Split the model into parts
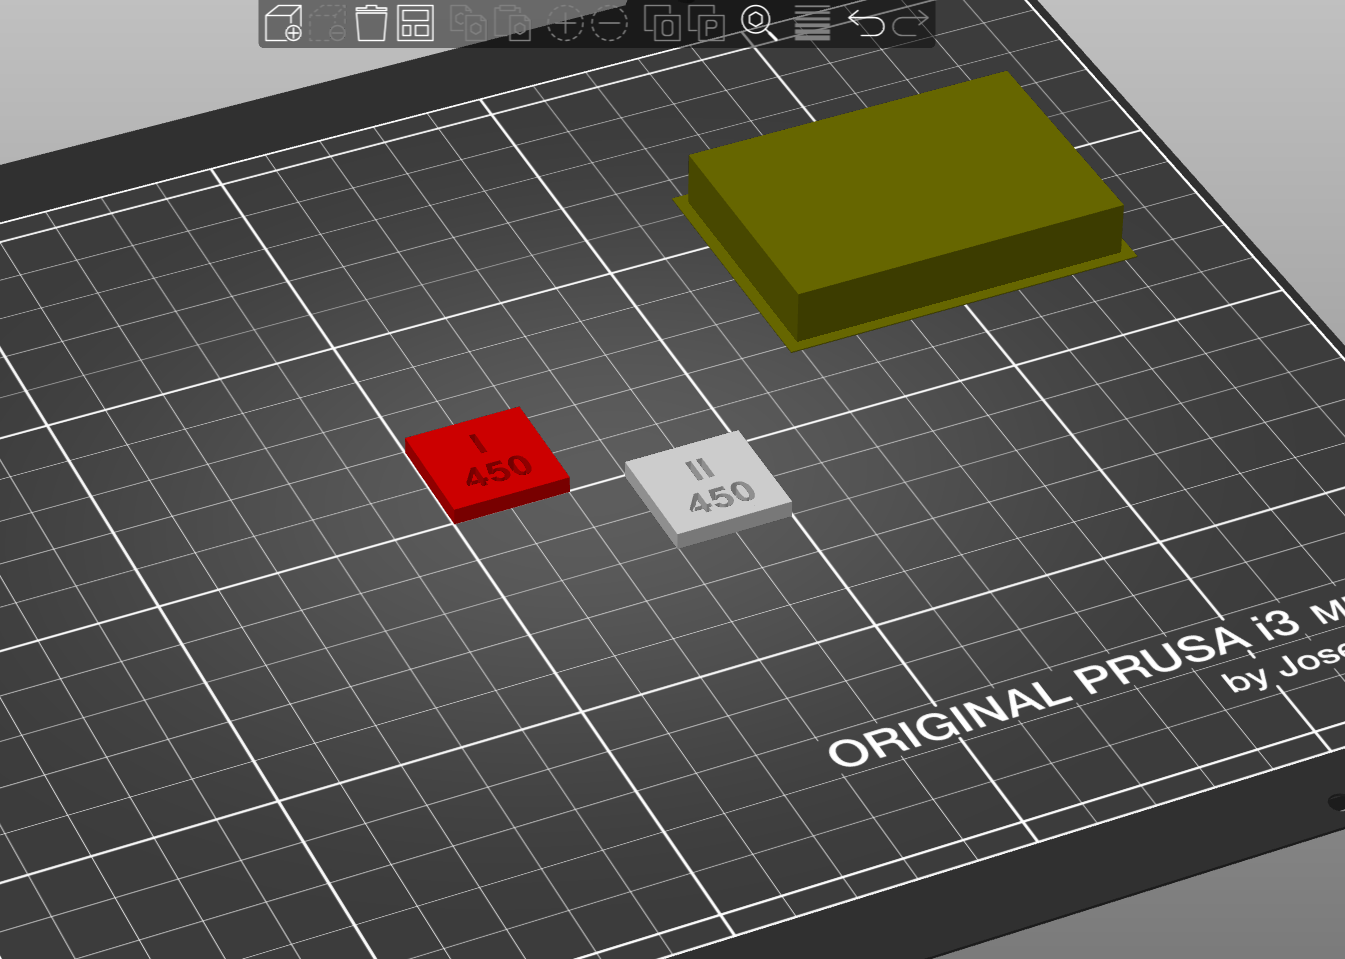 [x=704, y=25]
